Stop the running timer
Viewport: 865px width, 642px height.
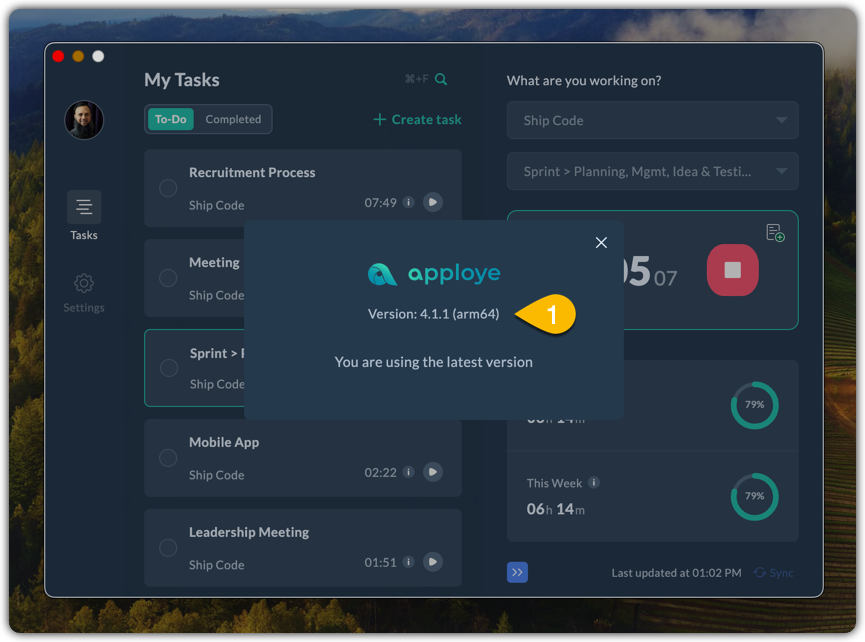click(733, 270)
